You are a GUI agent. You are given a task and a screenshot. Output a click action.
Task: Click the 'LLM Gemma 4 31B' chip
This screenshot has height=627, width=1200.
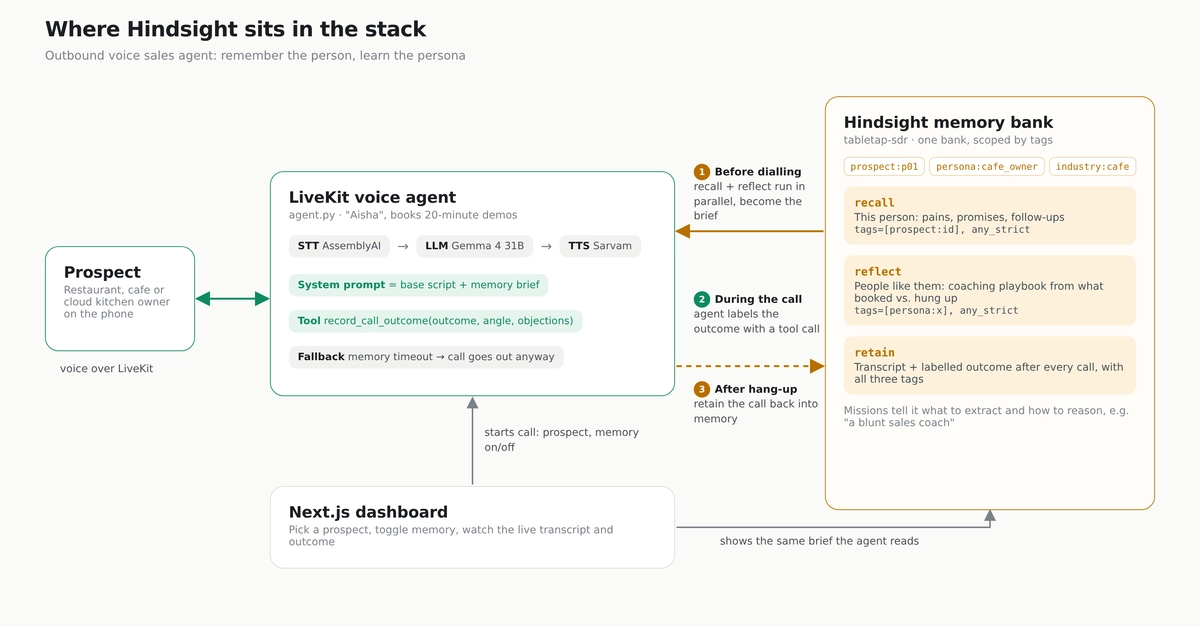(x=474, y=246)
